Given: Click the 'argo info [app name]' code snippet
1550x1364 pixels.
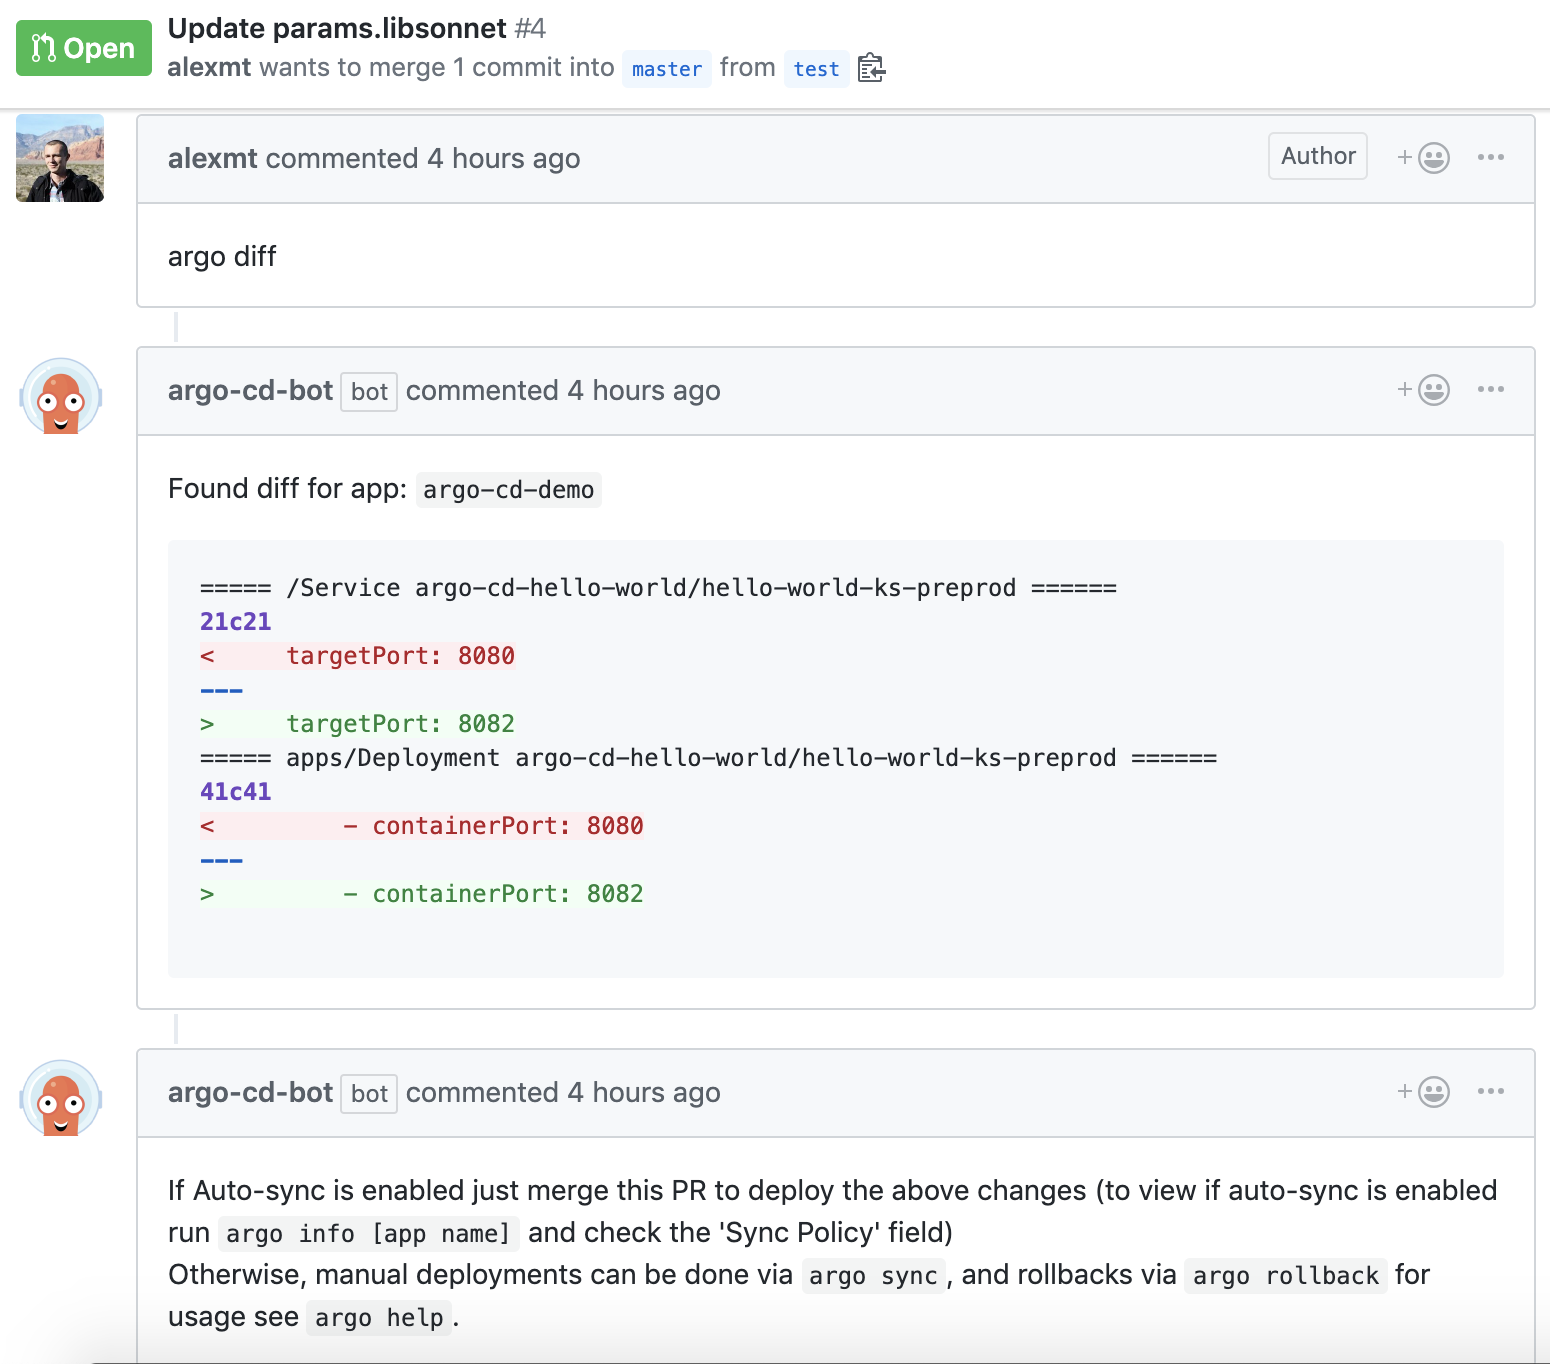Looking at the screenshot, I should [x=368, y=1234].
